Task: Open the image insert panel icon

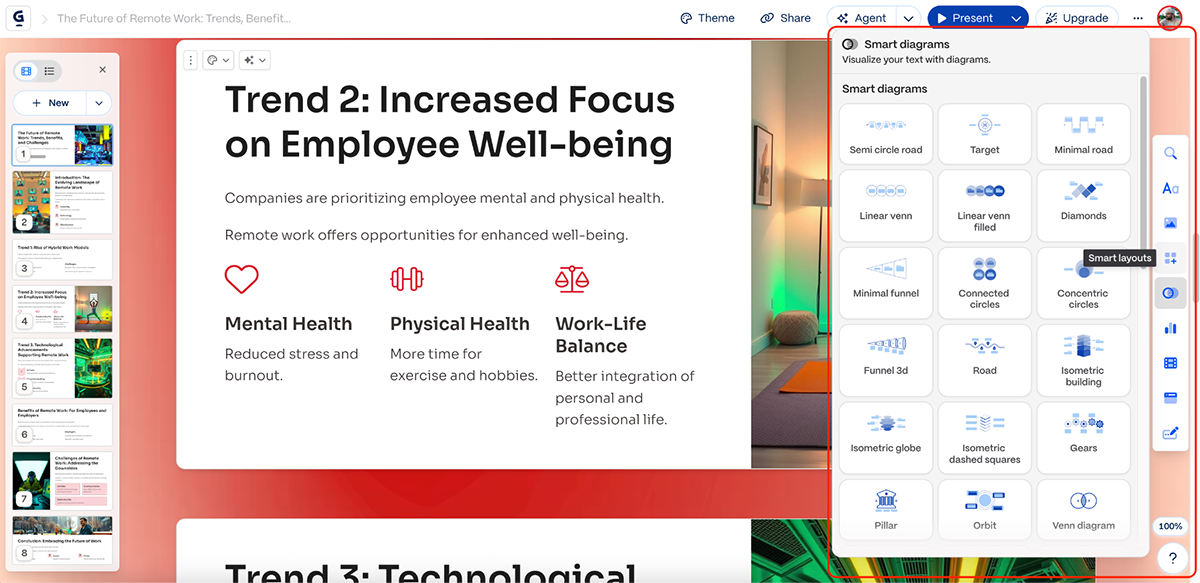Action: pos(1170,223)
